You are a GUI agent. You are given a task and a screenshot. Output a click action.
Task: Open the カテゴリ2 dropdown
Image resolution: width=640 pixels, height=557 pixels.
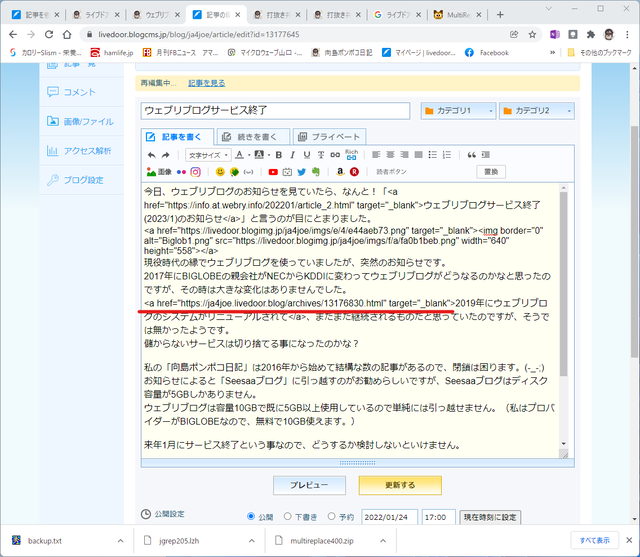537,111
